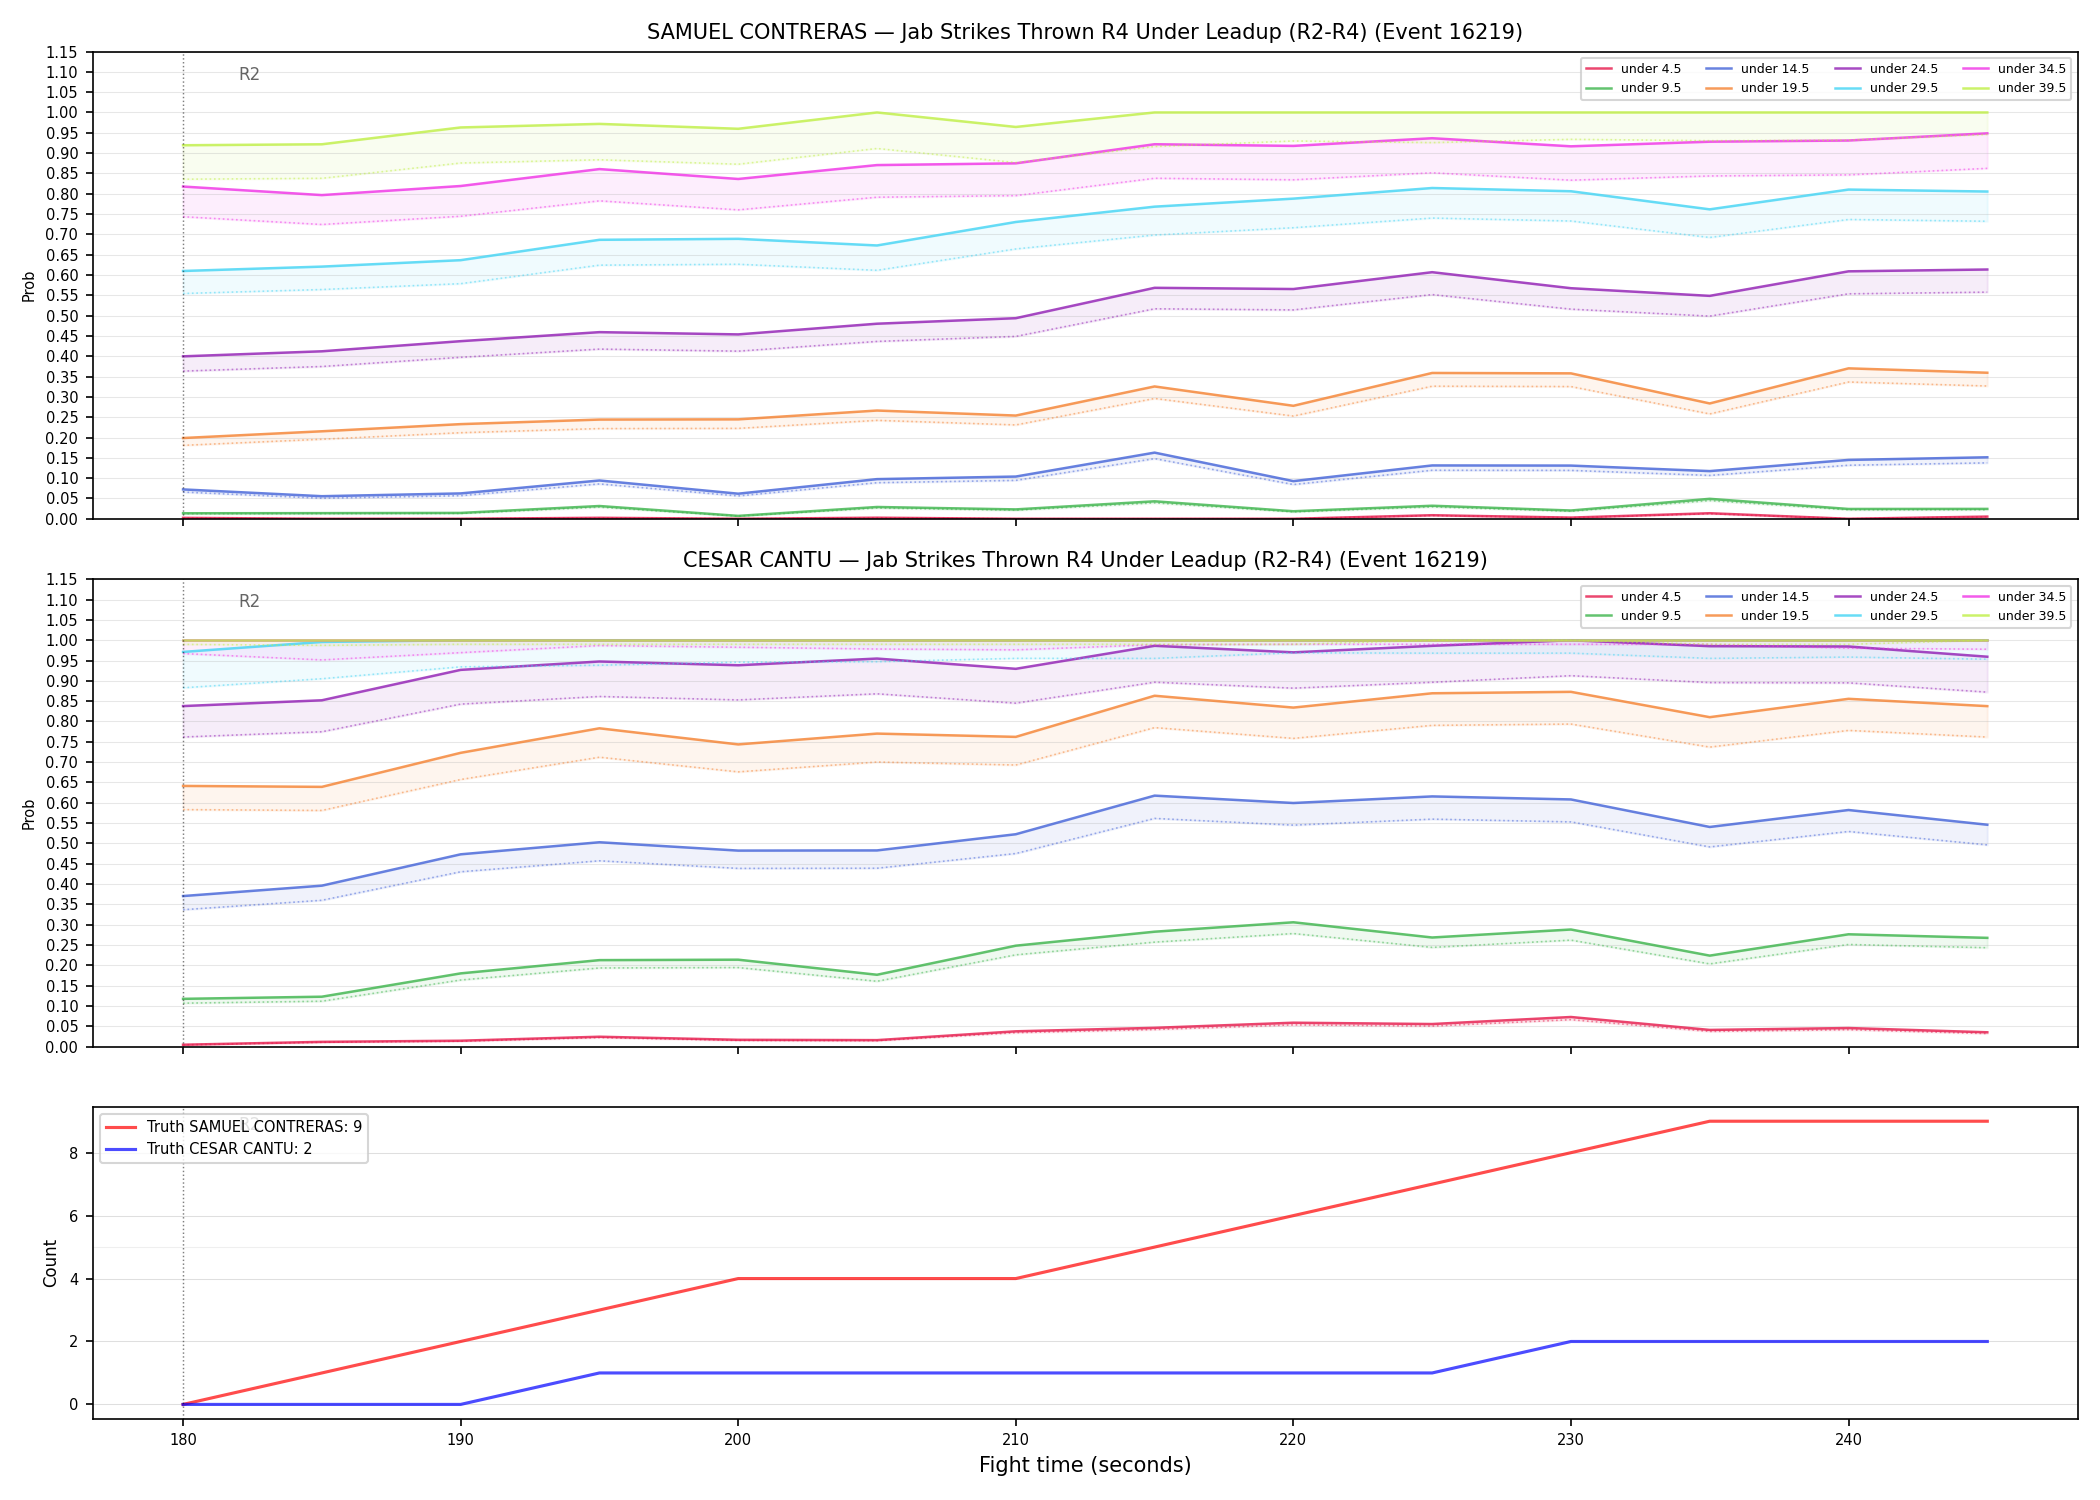
Task: Click the 0.50 tick in Cesar Cantu chart
Action: click(x=62, y=844)
